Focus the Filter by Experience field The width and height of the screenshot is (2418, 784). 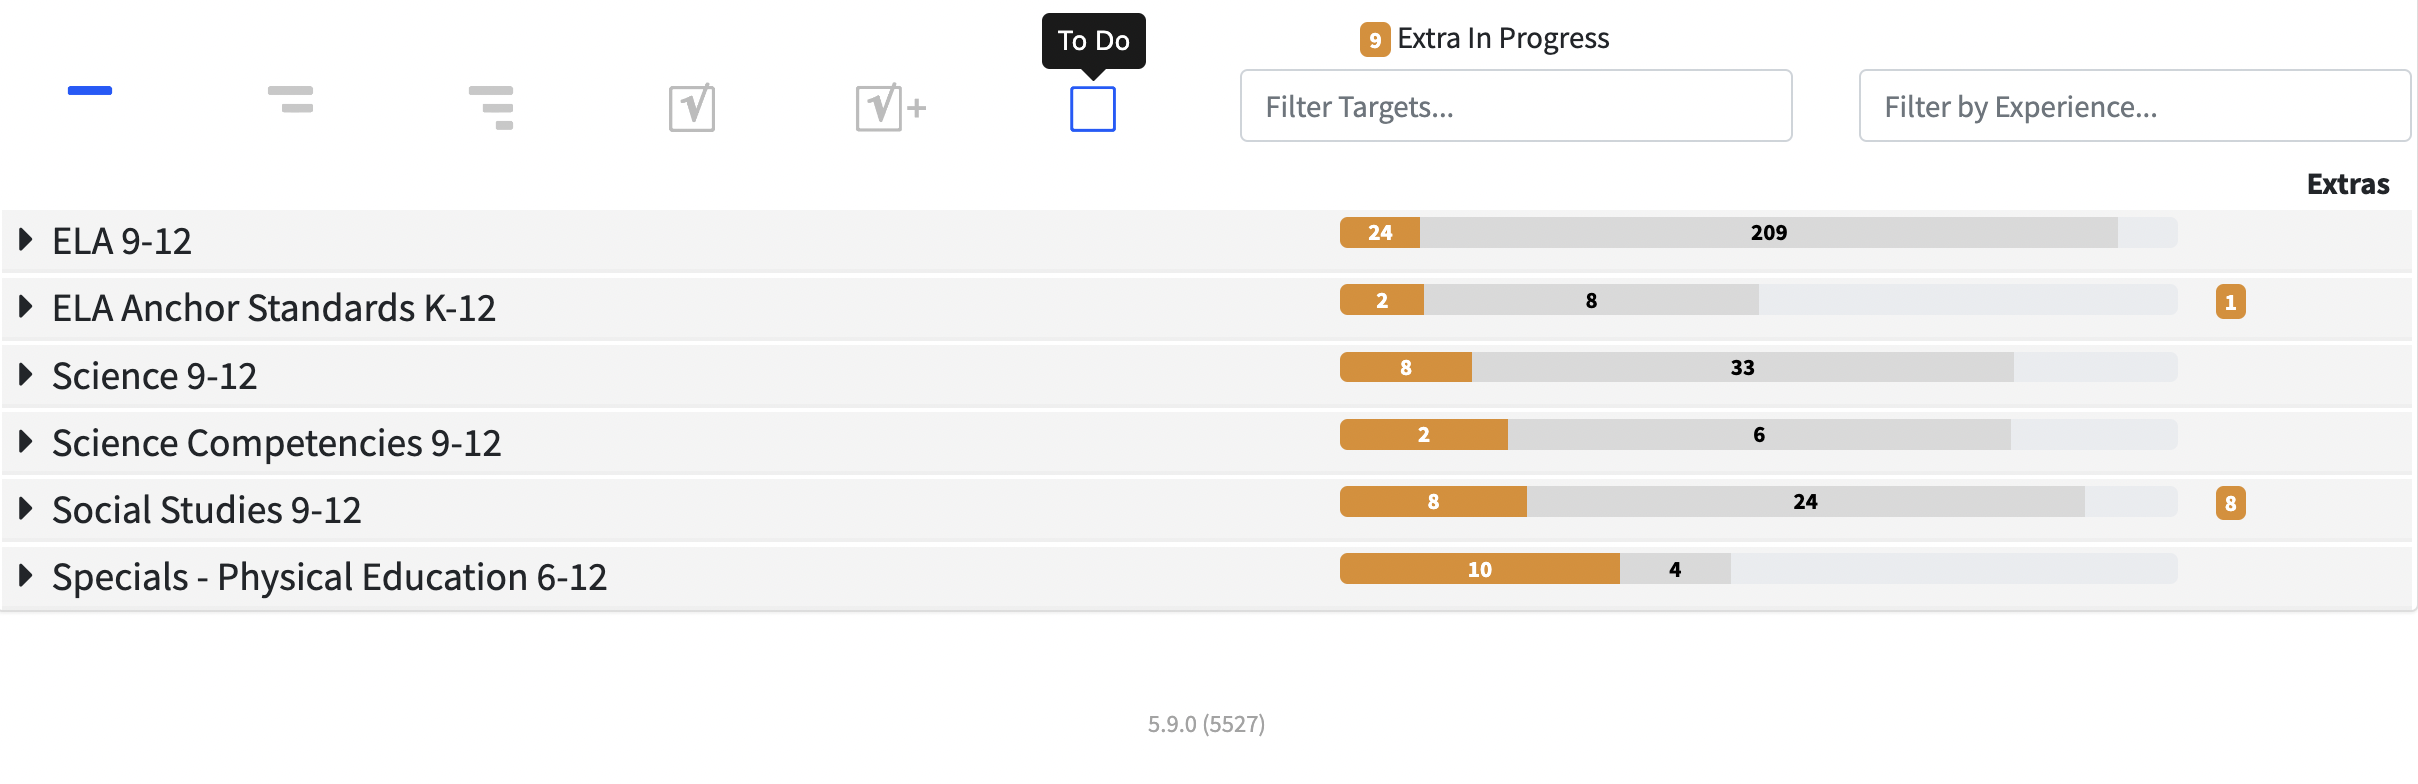[x=2134, y=106]
